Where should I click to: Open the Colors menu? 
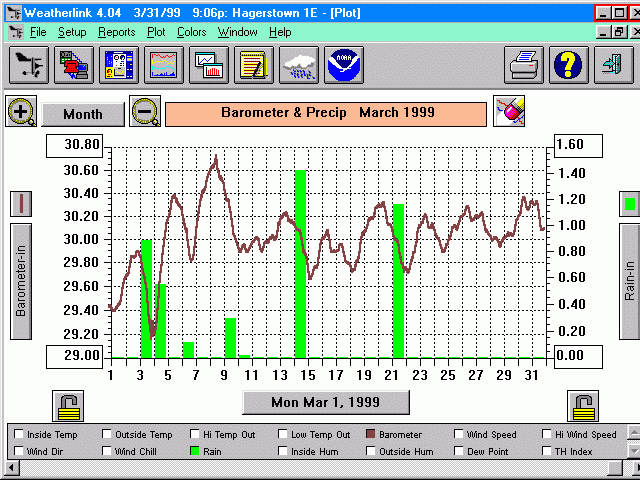[x=191, y=32]
